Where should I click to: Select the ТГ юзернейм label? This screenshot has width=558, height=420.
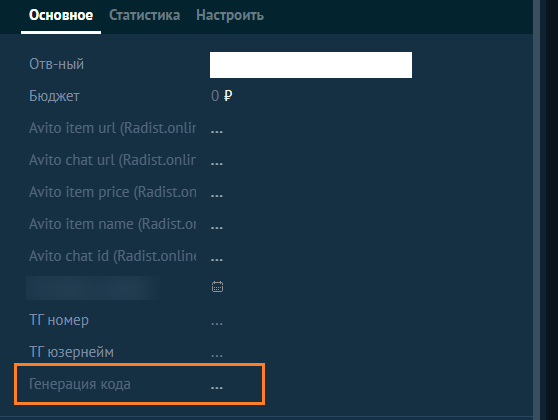point(72,352)
